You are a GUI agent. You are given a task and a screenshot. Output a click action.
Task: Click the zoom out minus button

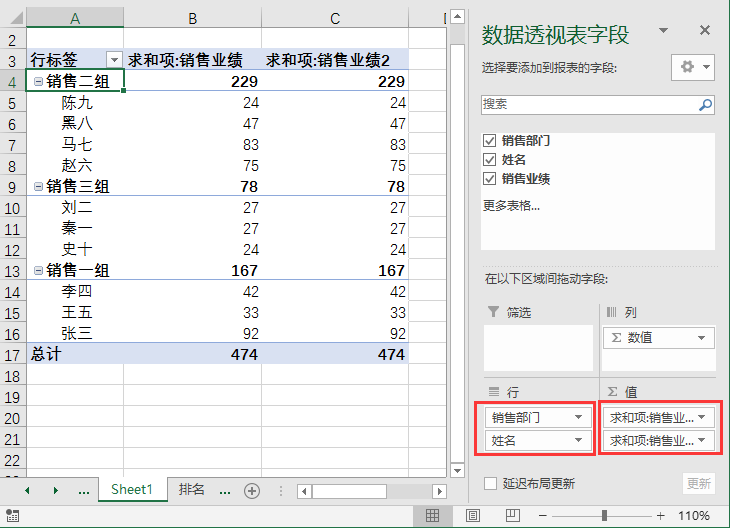click(x=542, y=515)
